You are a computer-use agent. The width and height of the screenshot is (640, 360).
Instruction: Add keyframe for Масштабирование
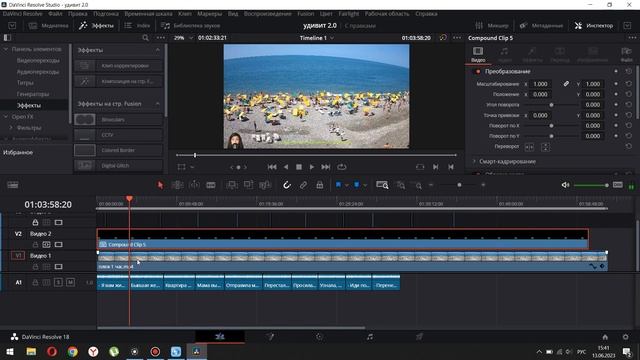(616, 84)
